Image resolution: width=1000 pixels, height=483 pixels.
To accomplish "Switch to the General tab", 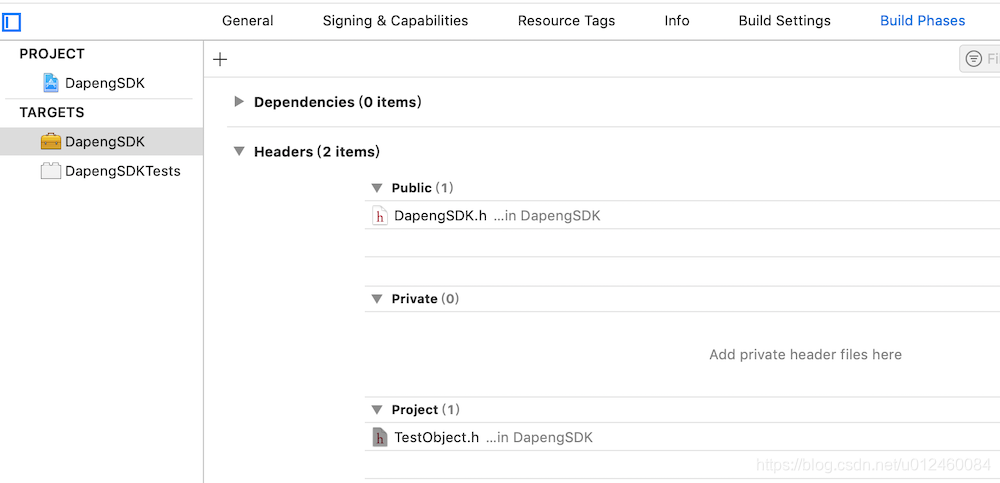I will [x=247, y=21].
